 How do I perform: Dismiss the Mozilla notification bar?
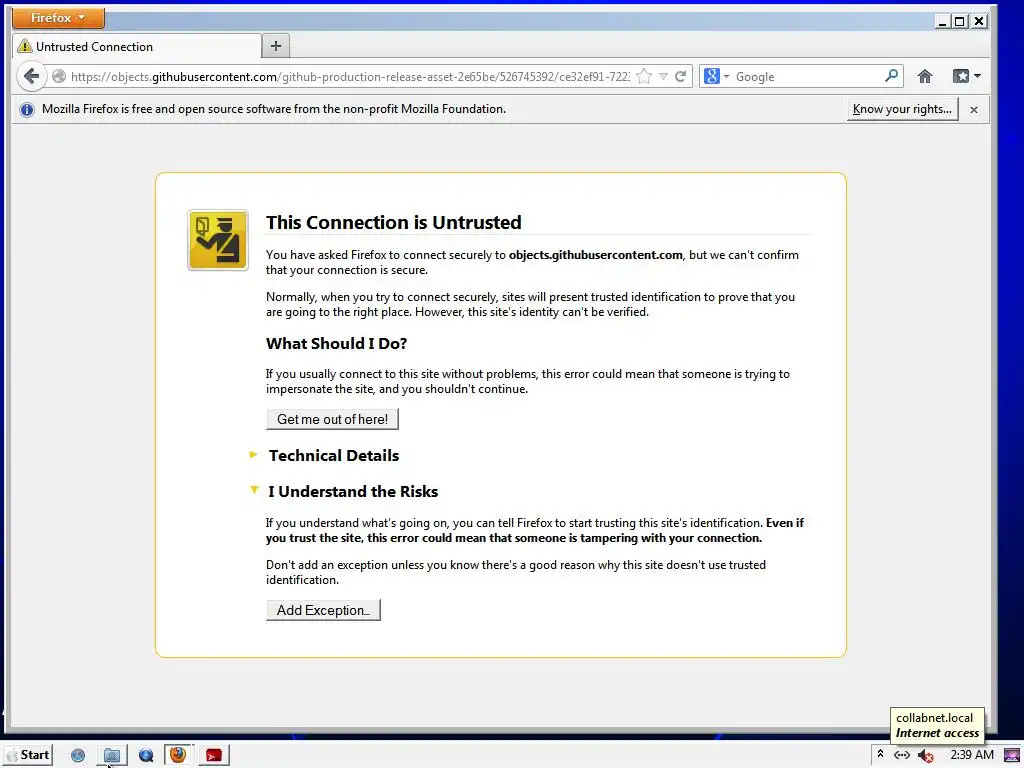click(x=974, y=110)
